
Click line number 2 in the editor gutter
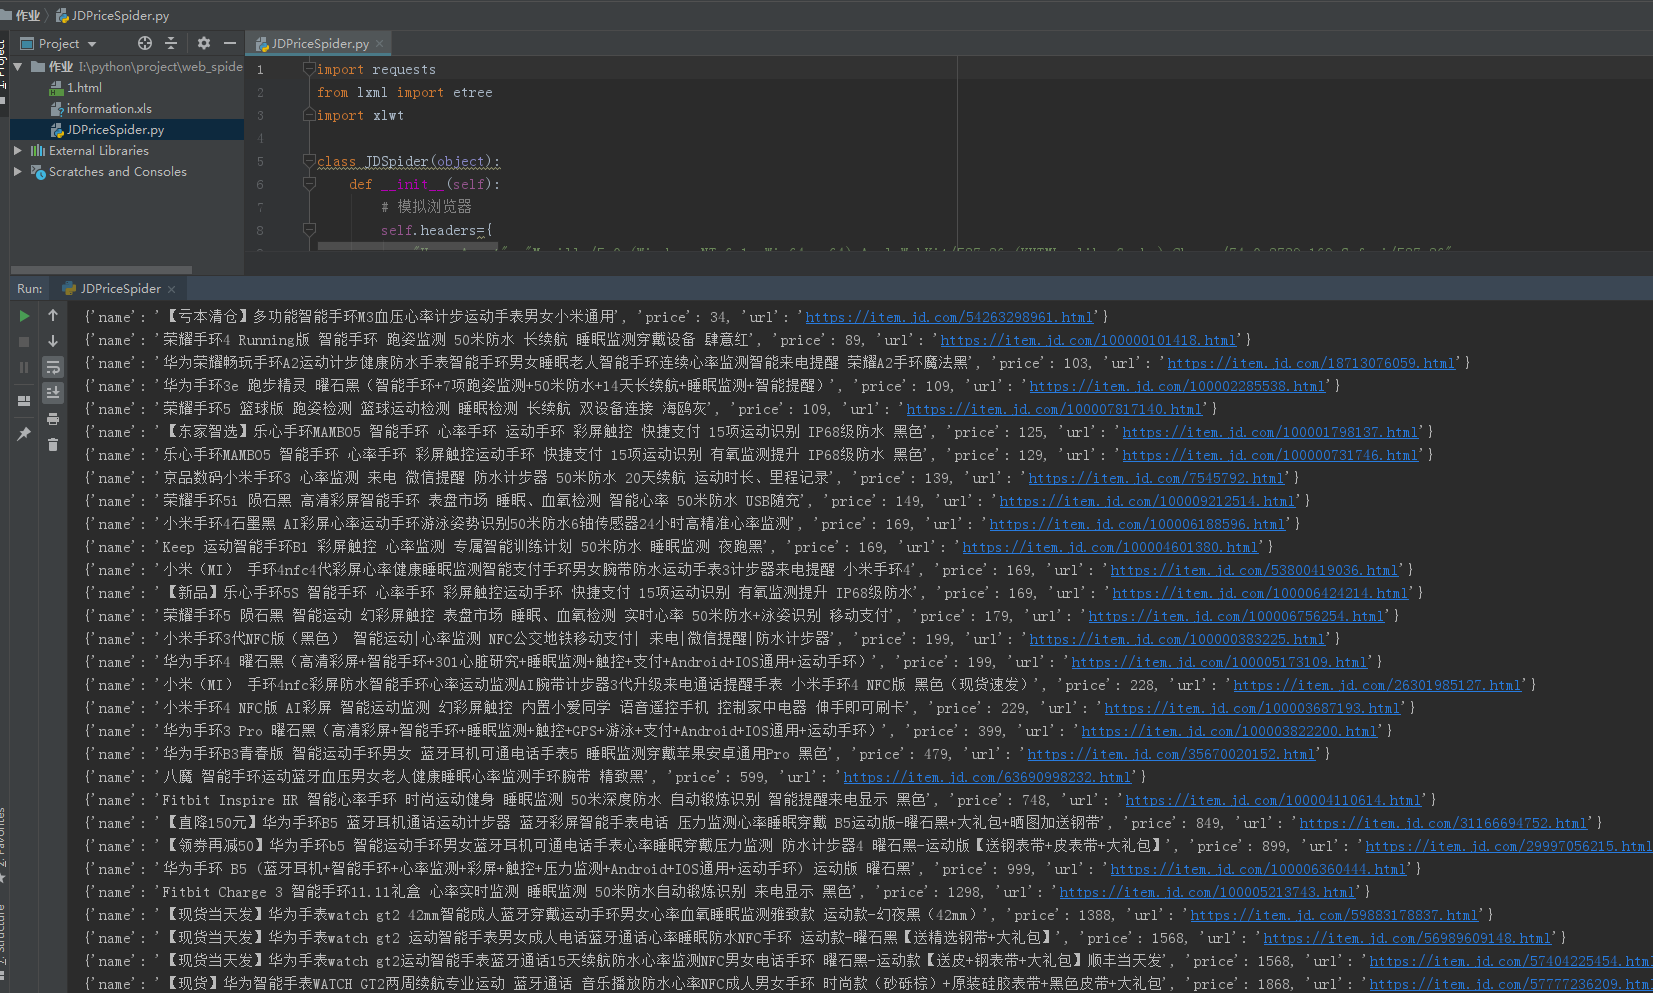click(x=260, y=92)
